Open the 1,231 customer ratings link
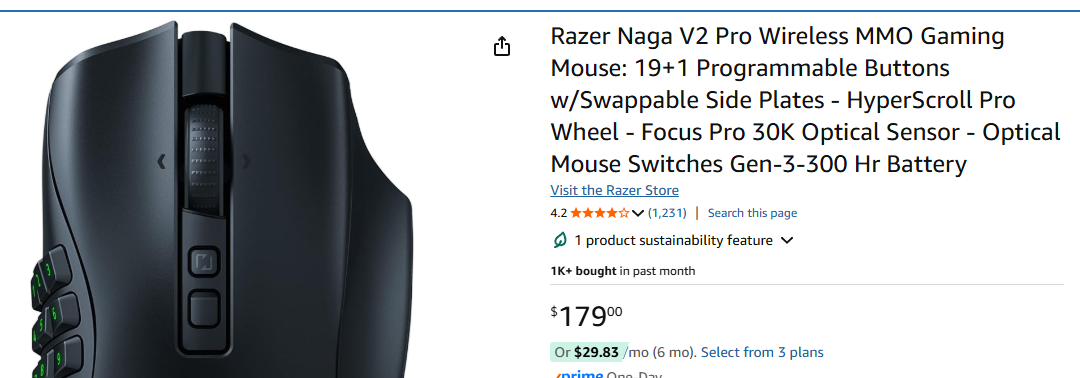This screenshot has height=378, width=1080. [x=667, y=213]
